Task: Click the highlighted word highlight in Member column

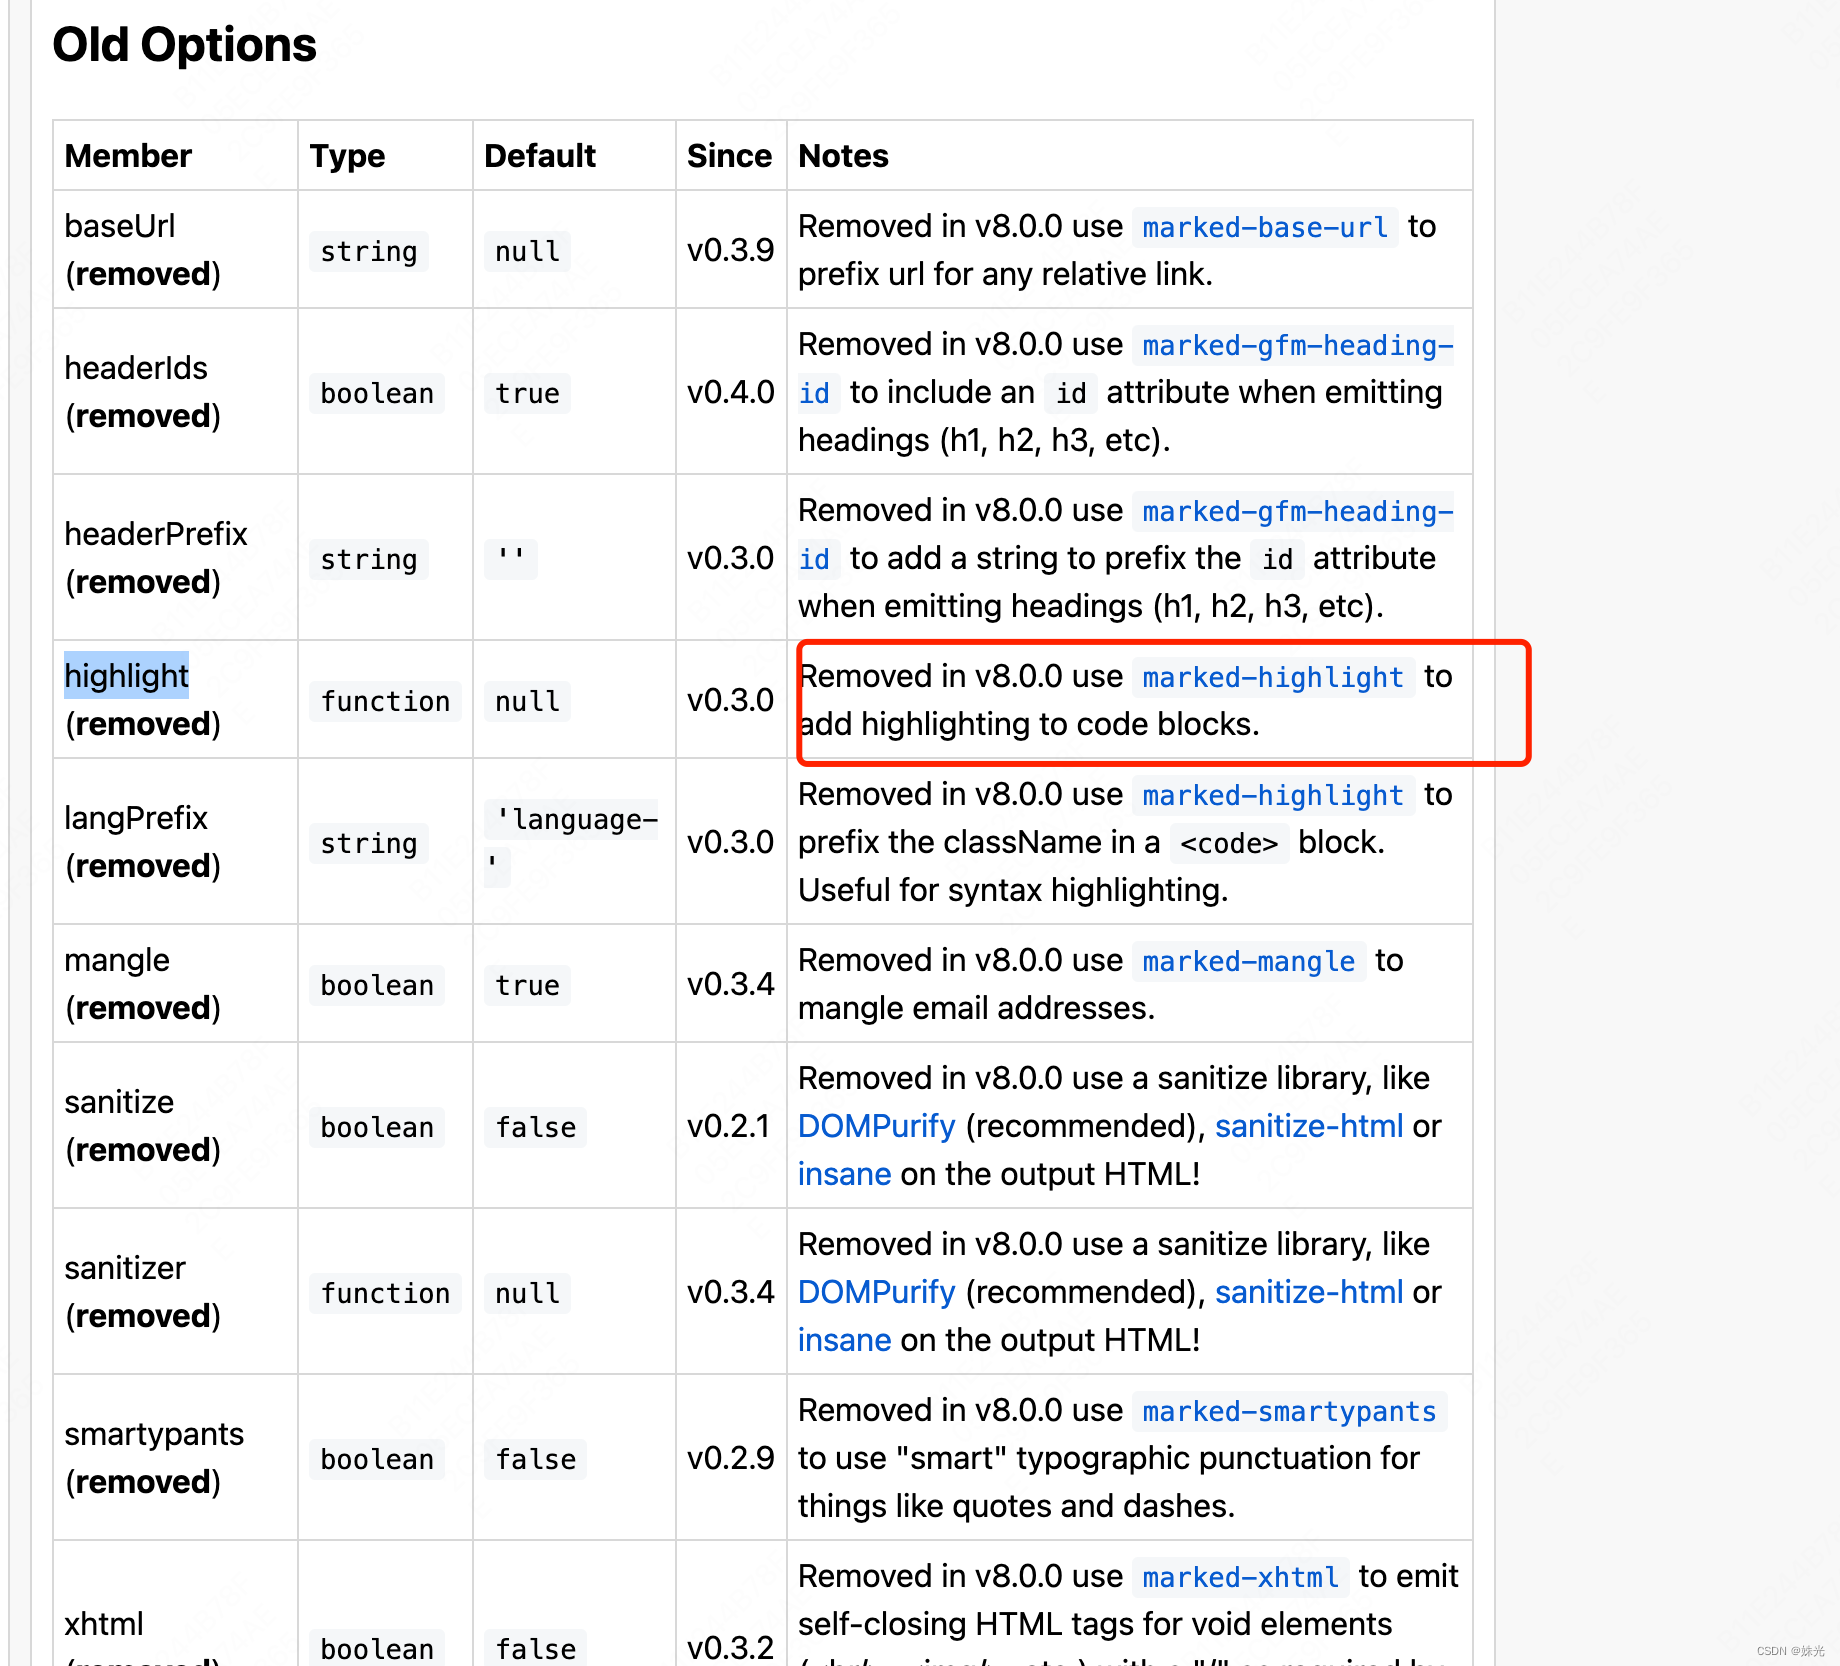Action: (126, 675)
